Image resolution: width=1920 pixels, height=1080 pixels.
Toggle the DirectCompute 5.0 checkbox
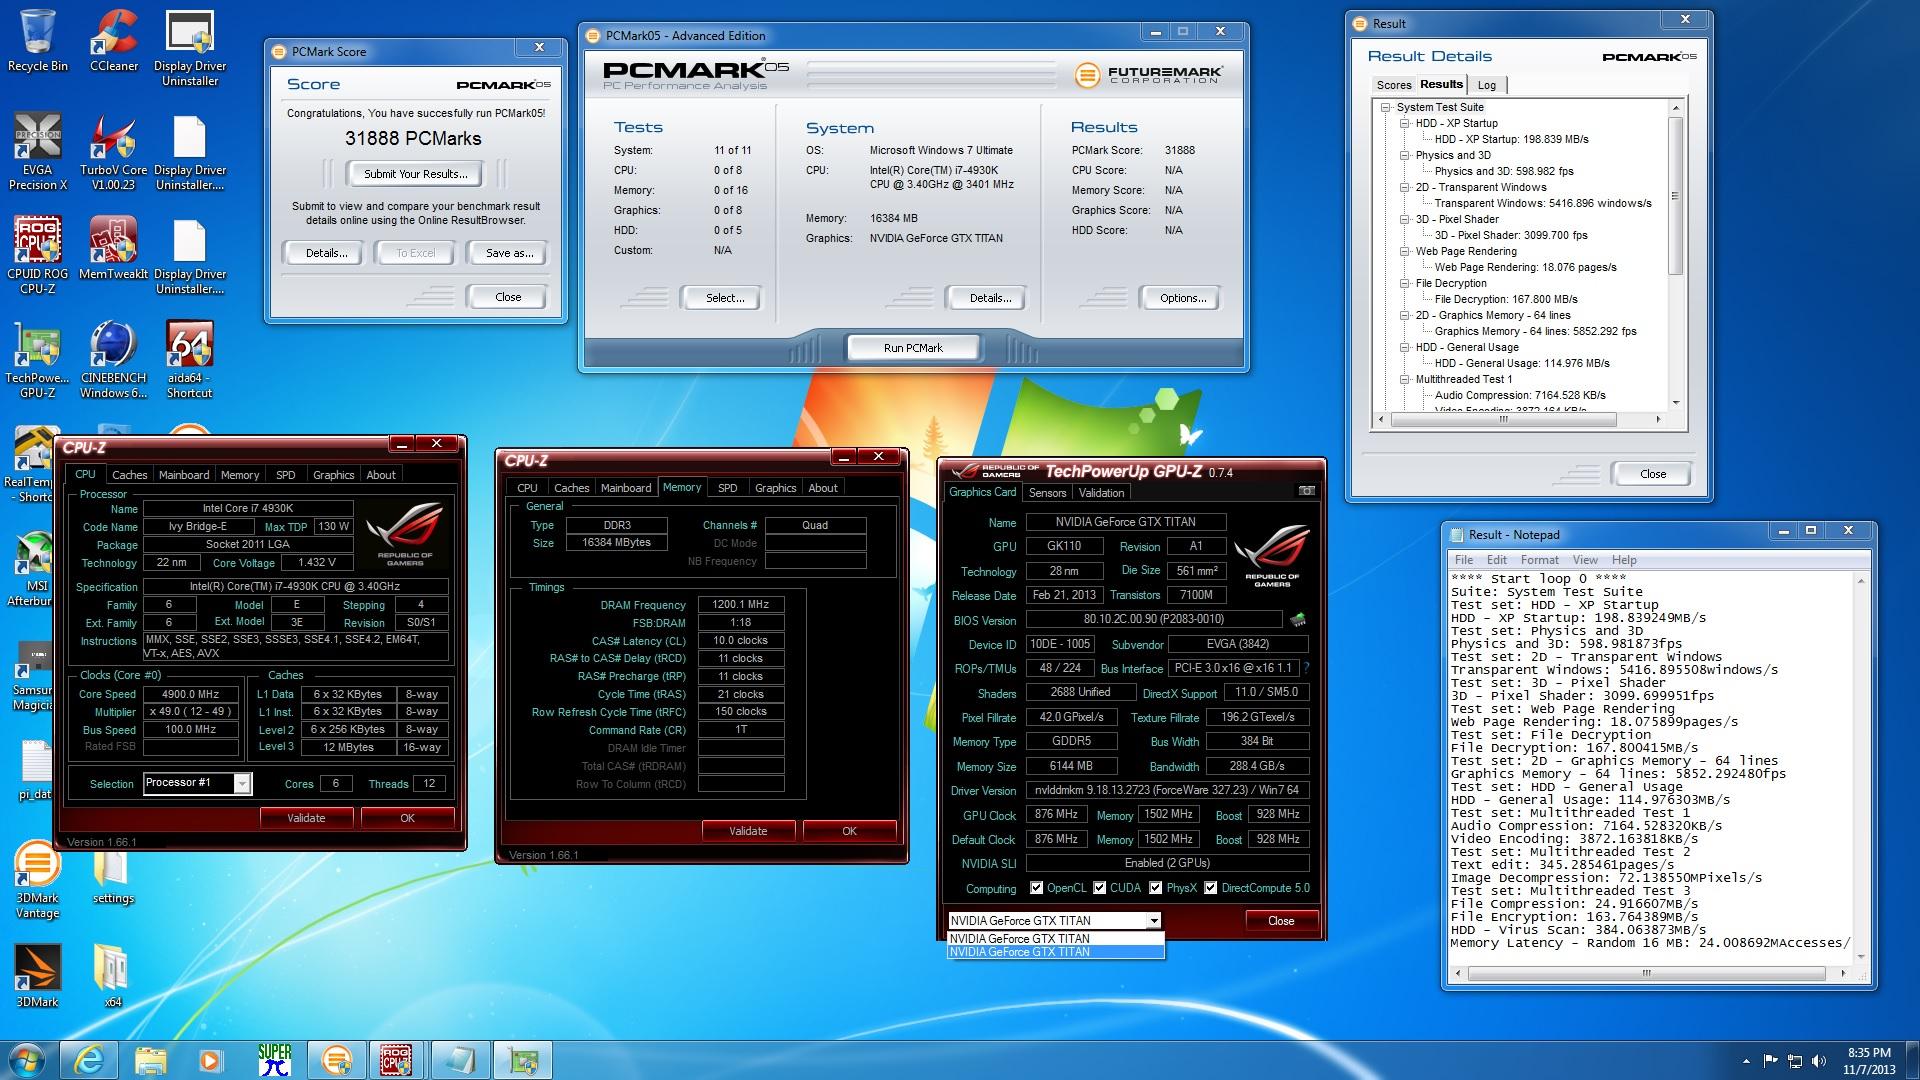click(1210, 888)
